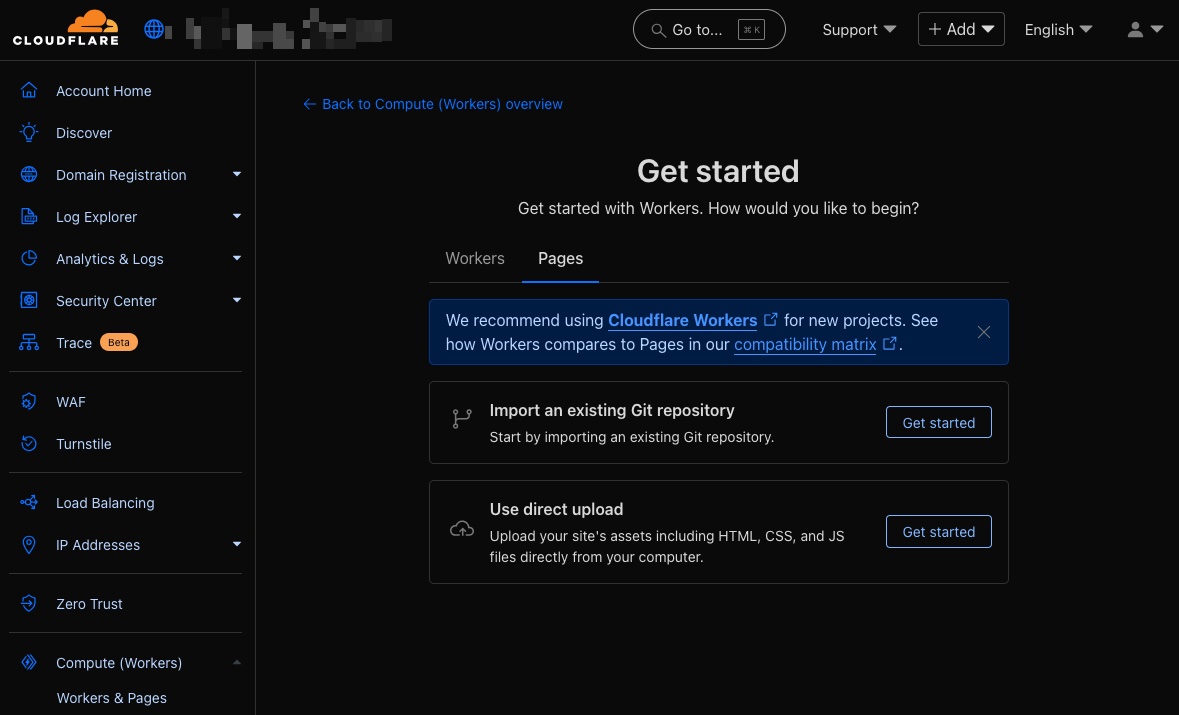This screenshot has width=1179, height=715.
Task: Click the Domain Registration globe icon
Action: click(29, 174)
